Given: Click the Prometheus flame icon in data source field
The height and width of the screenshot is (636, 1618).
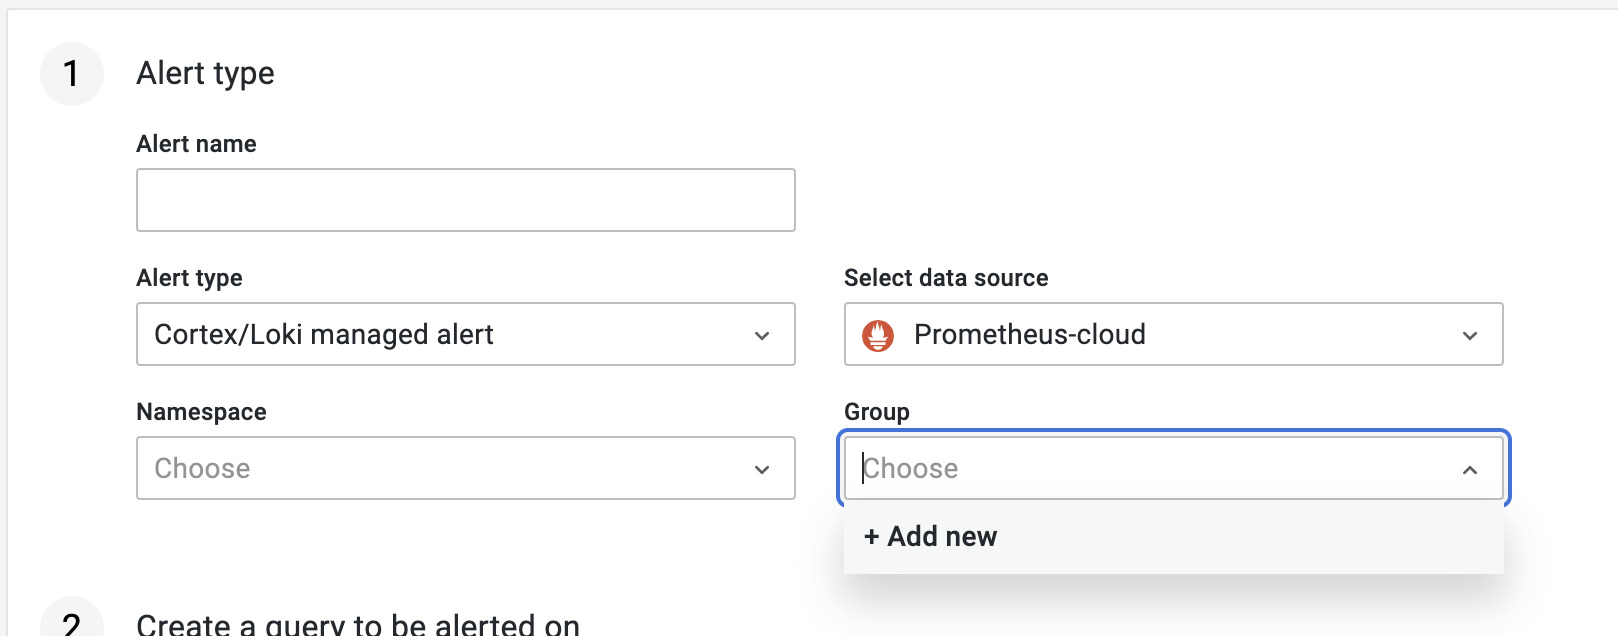Looking at the screenshot, I should click(878, 336).
